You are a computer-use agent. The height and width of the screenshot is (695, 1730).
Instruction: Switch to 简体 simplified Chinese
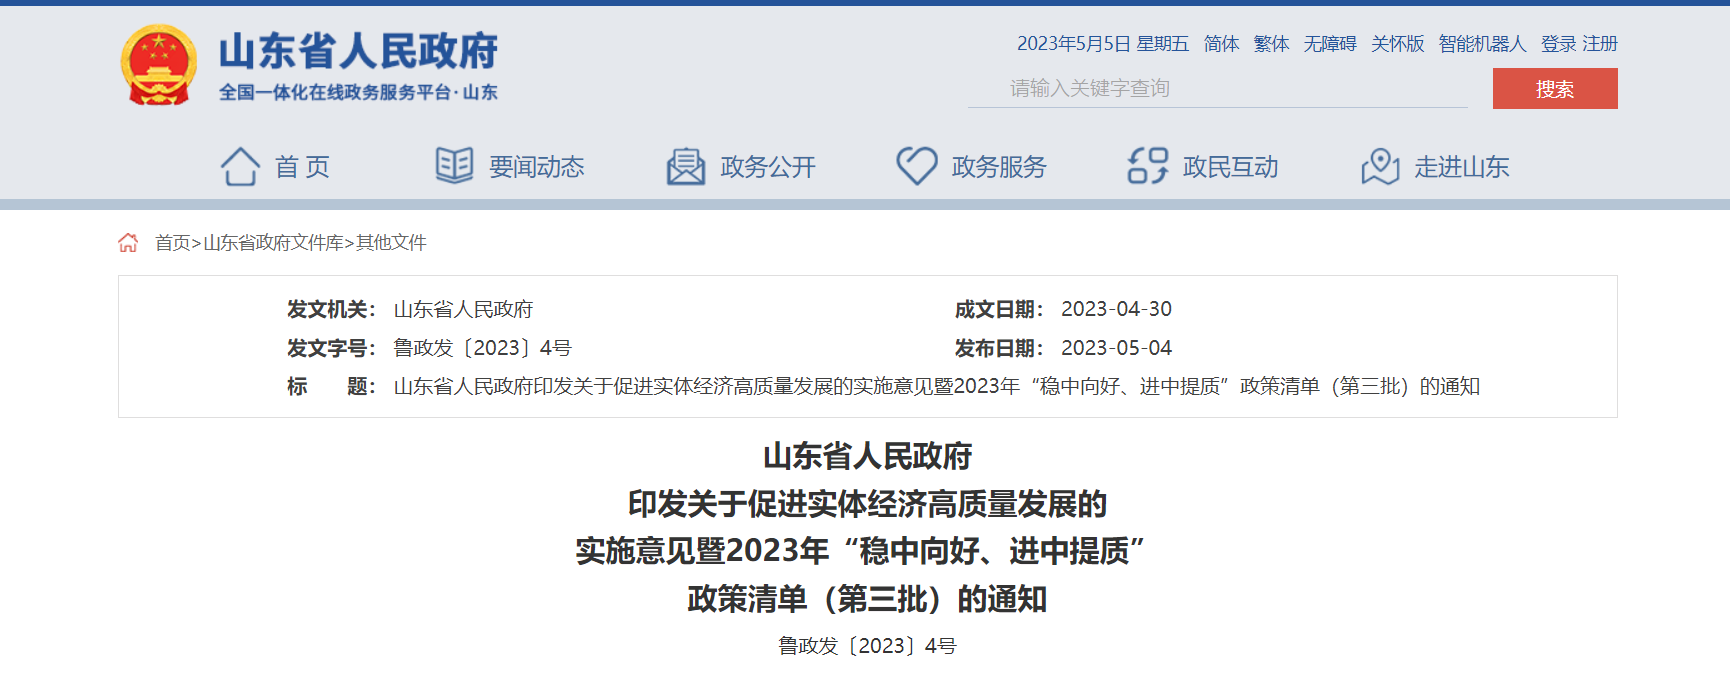coord(1221,44)
